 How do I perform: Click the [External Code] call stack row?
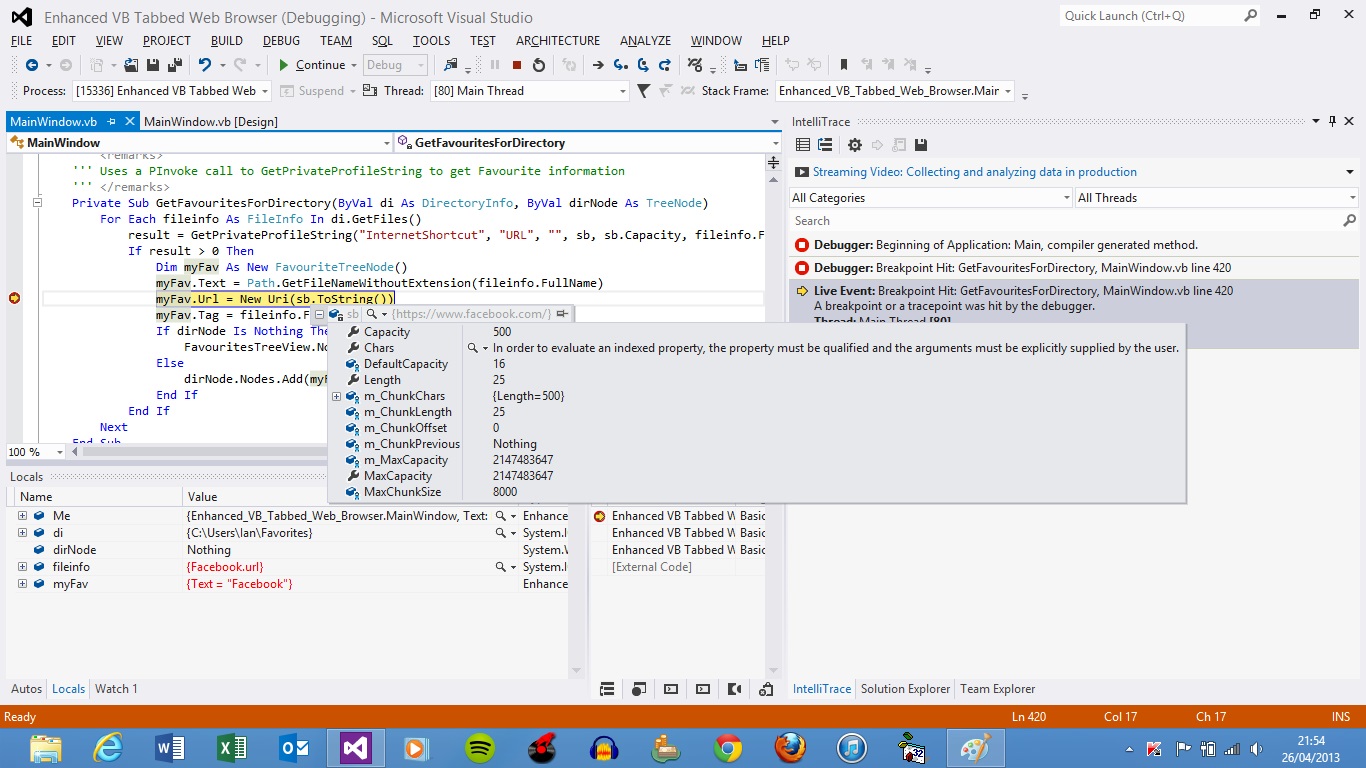tap(652, 567)
